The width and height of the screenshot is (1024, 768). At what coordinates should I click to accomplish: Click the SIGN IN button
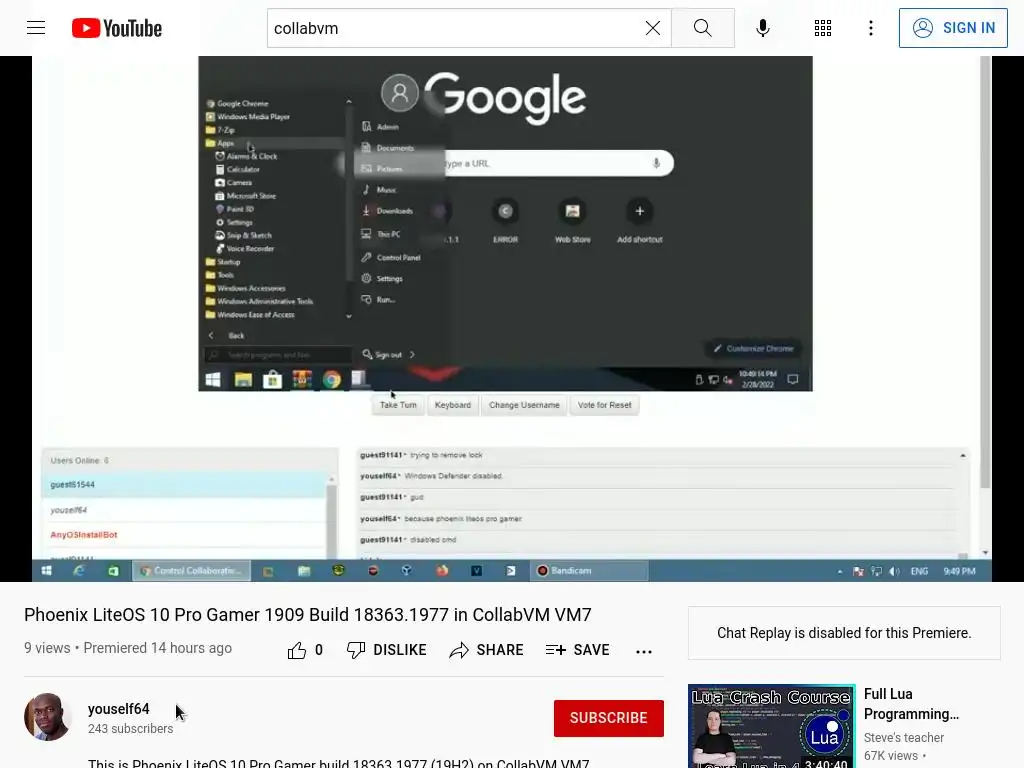click(953, 28)
